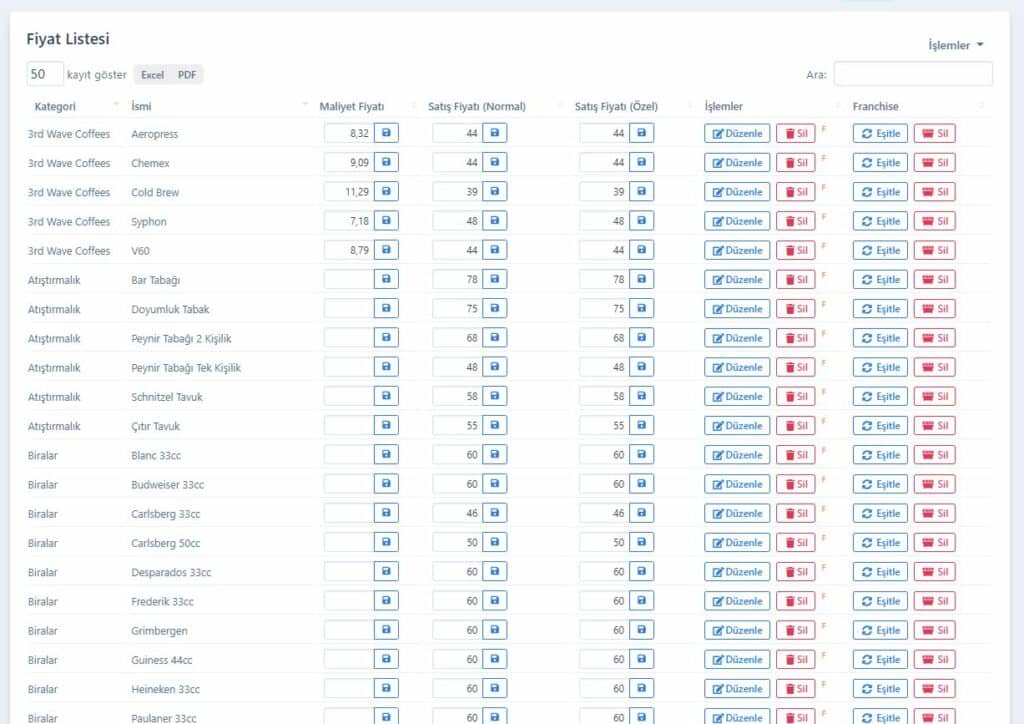Viewport: 1024px width, 724px height.
Task: Save normal price for Syphon row
Action: tap(494, 221)
